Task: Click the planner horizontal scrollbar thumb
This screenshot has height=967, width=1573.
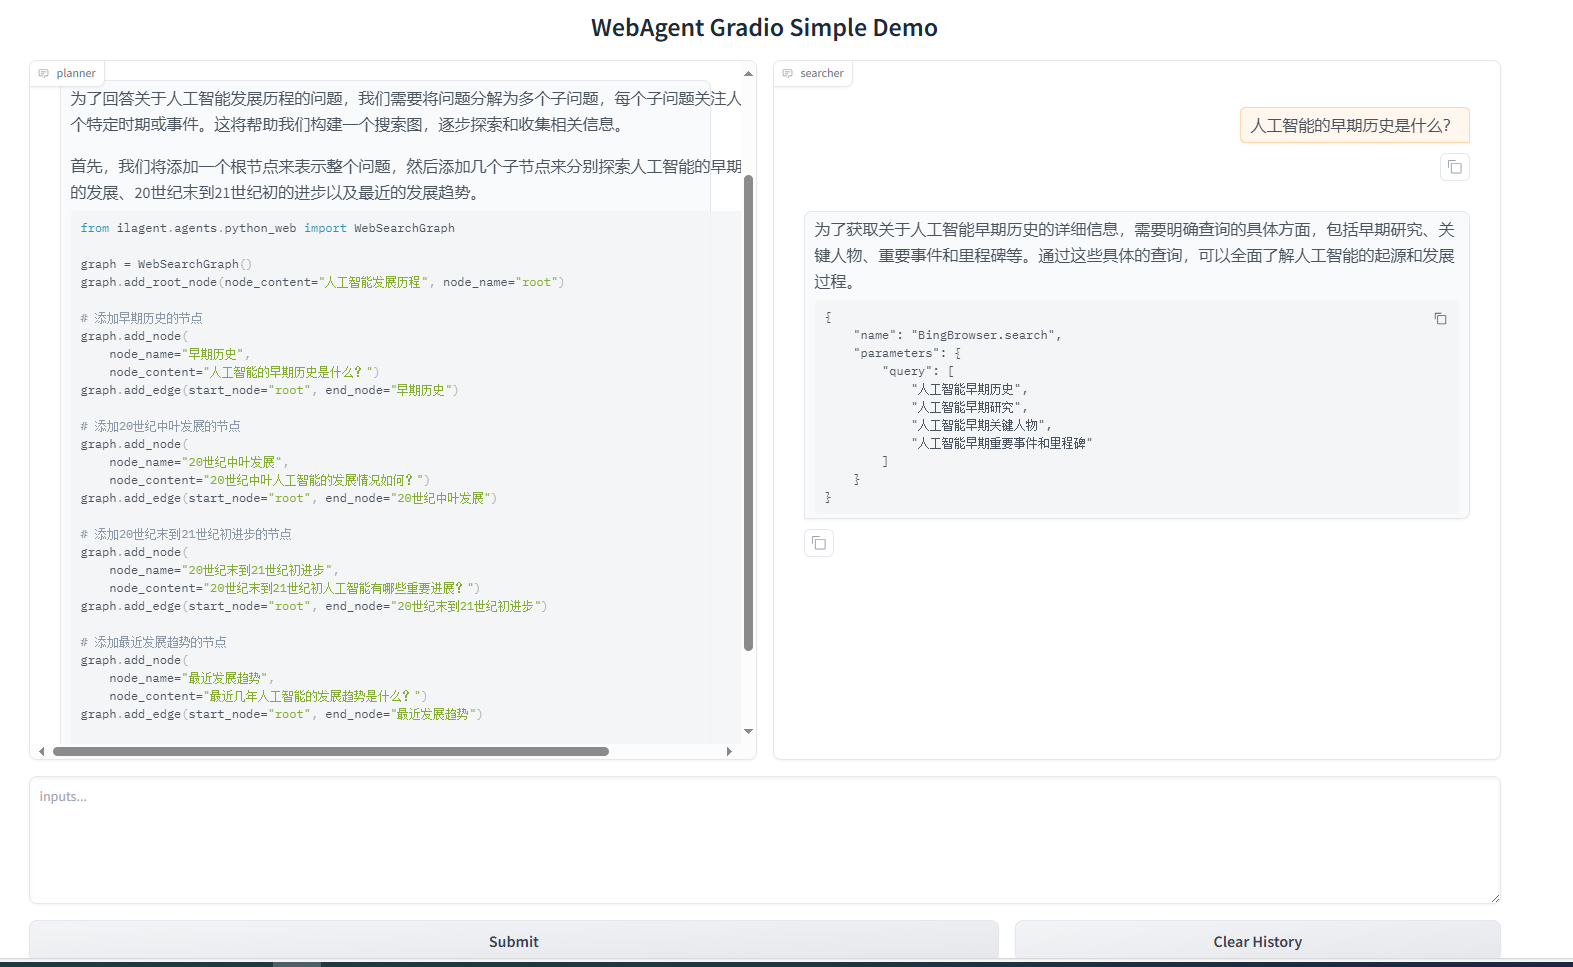Action: (x=331, y=751)
